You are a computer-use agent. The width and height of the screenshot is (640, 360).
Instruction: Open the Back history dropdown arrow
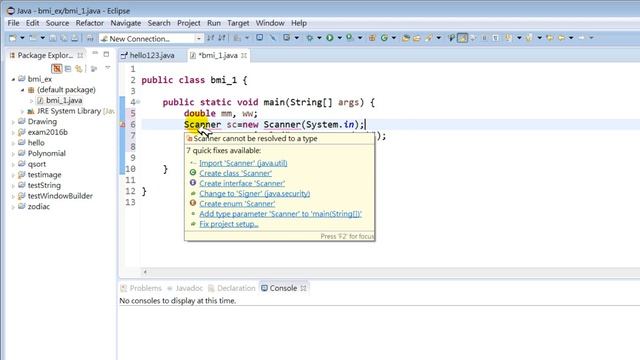click(571, 38)
